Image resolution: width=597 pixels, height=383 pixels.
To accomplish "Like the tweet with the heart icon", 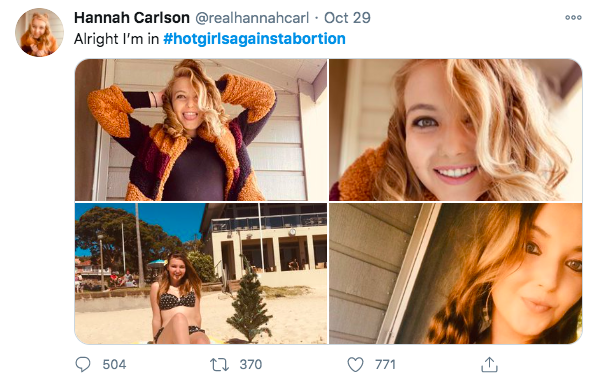I will click(x=355, y=365).
